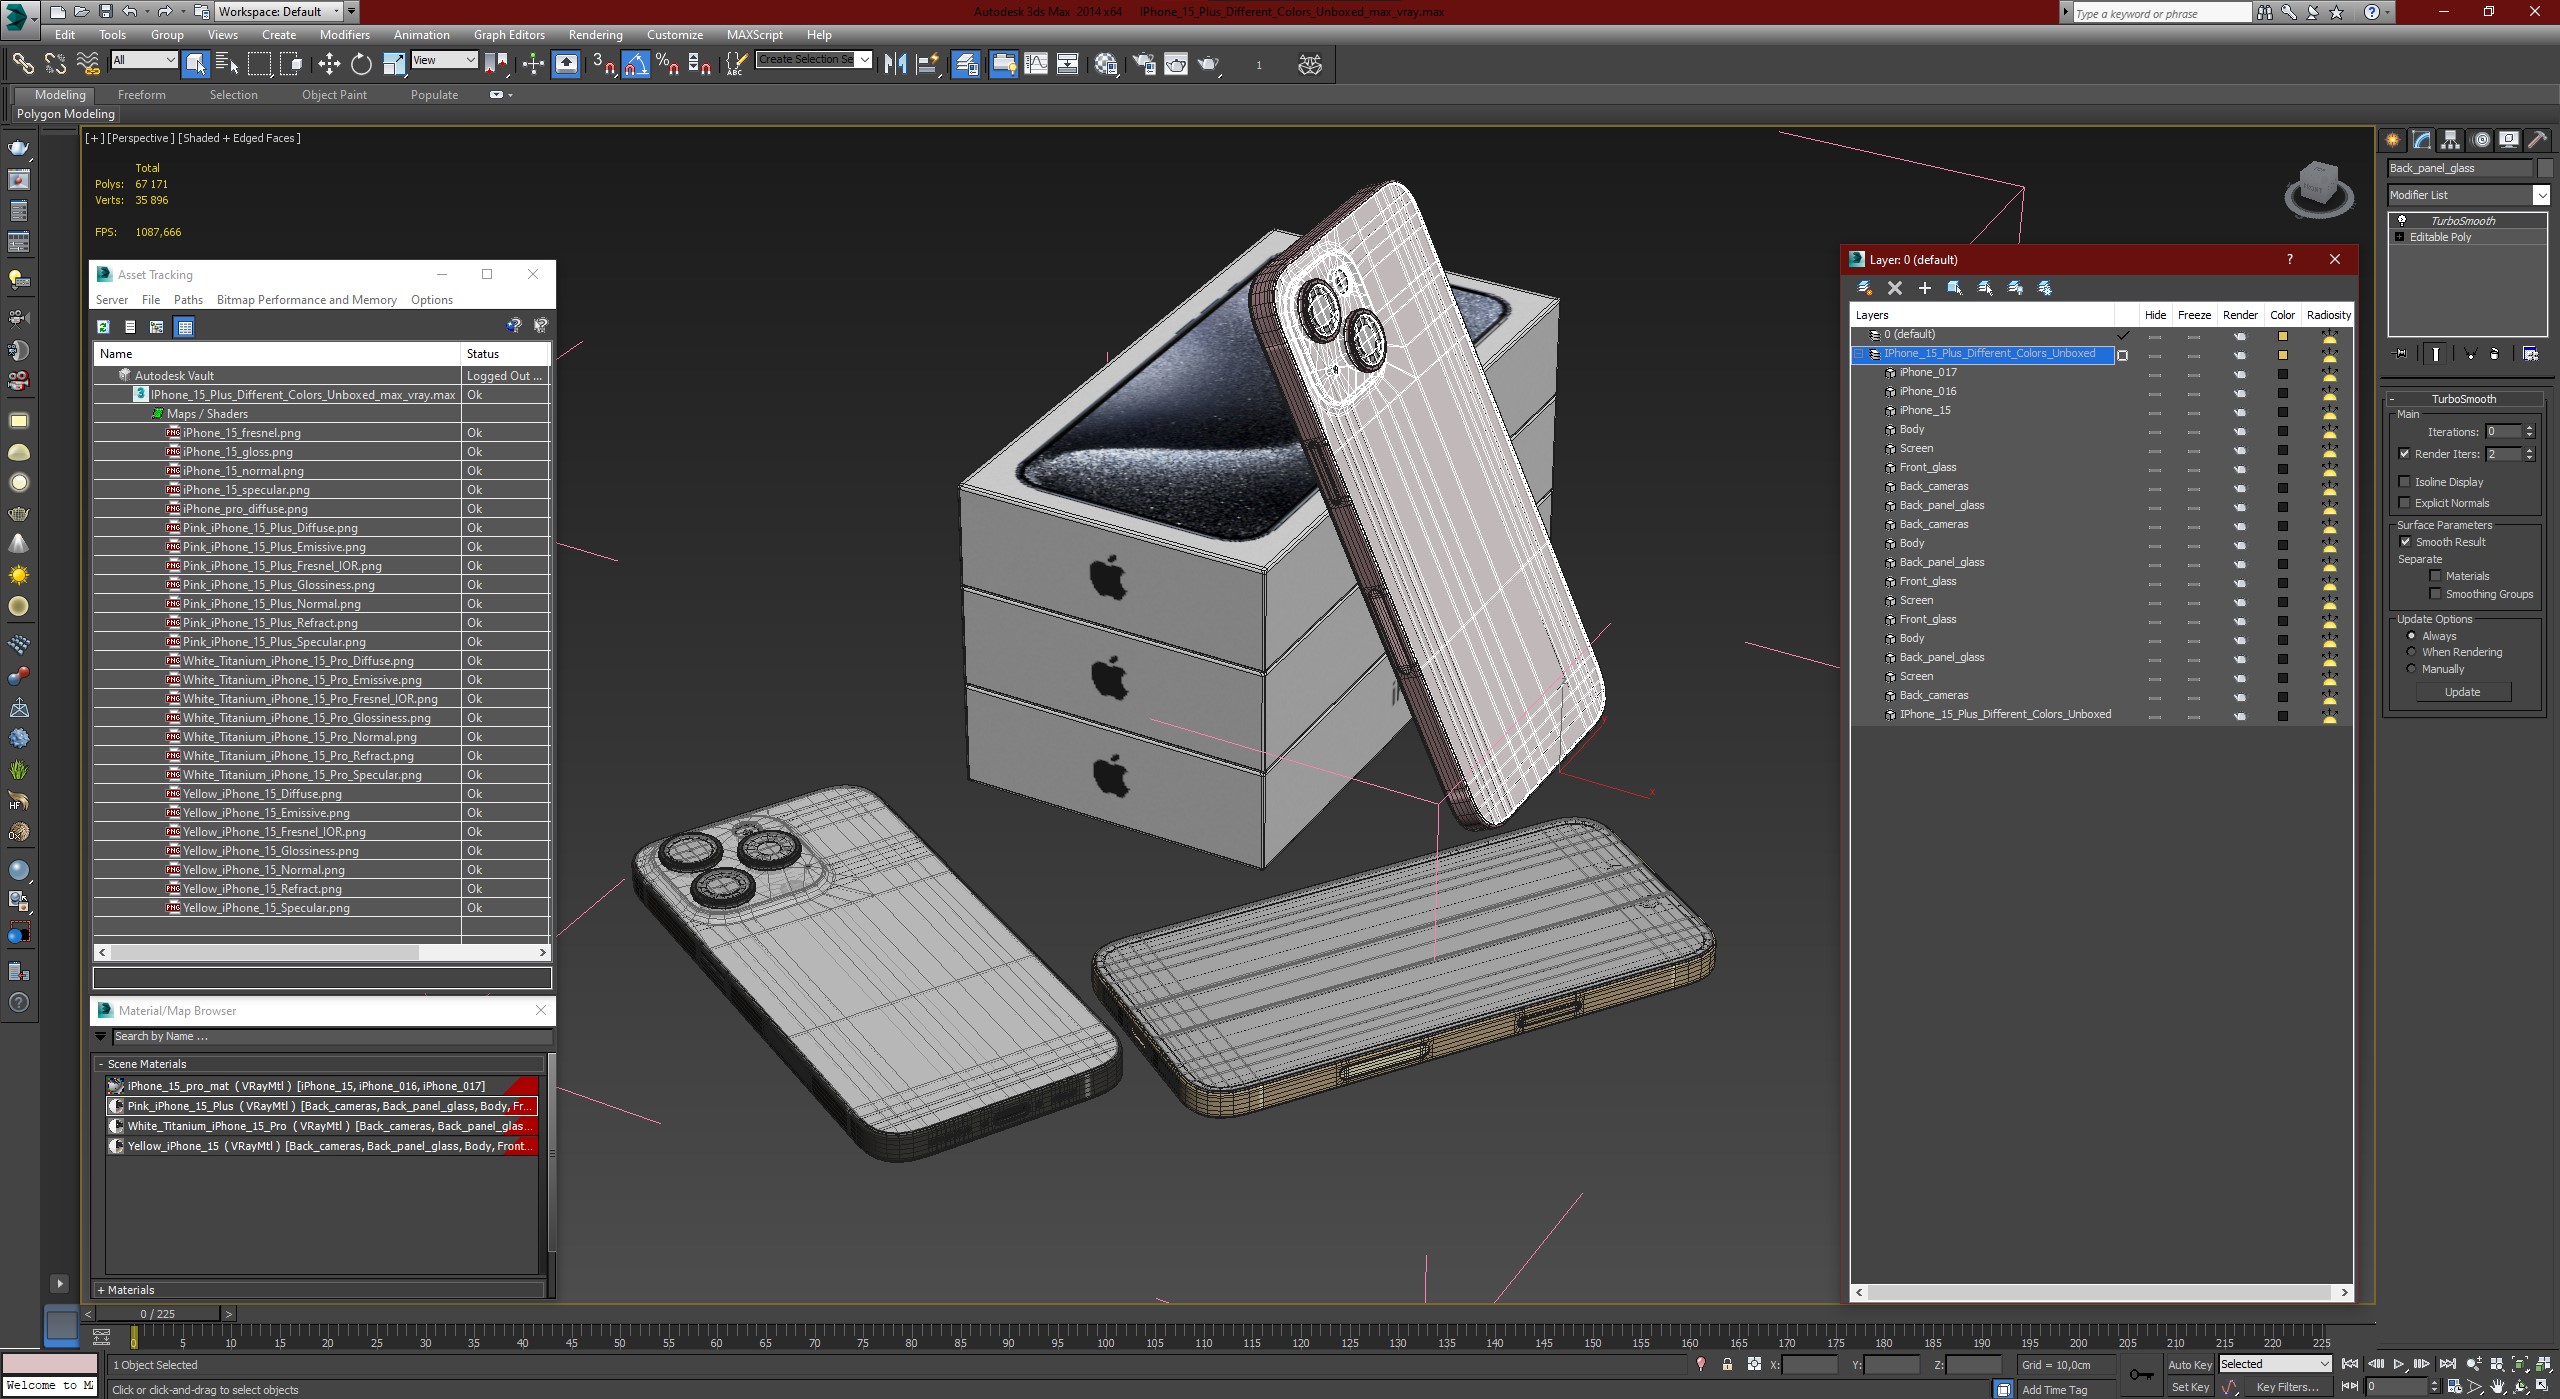Add selected objects to highlighted layer

point(1924,288)
